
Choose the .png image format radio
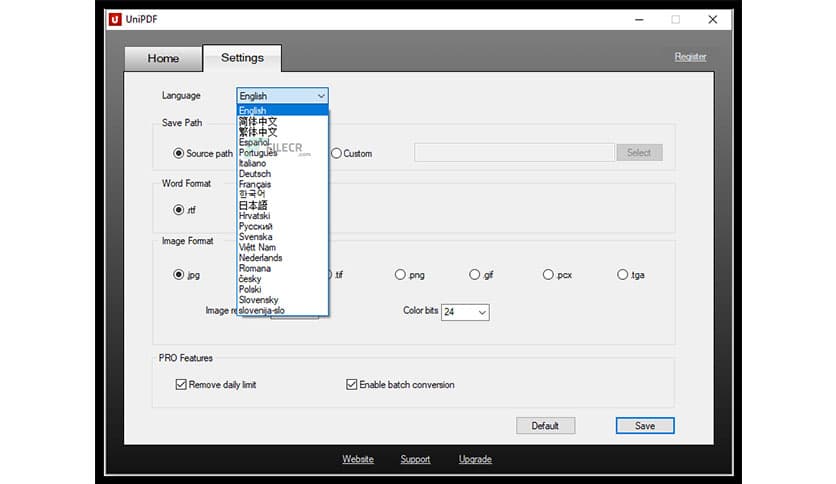coord(400,275)
